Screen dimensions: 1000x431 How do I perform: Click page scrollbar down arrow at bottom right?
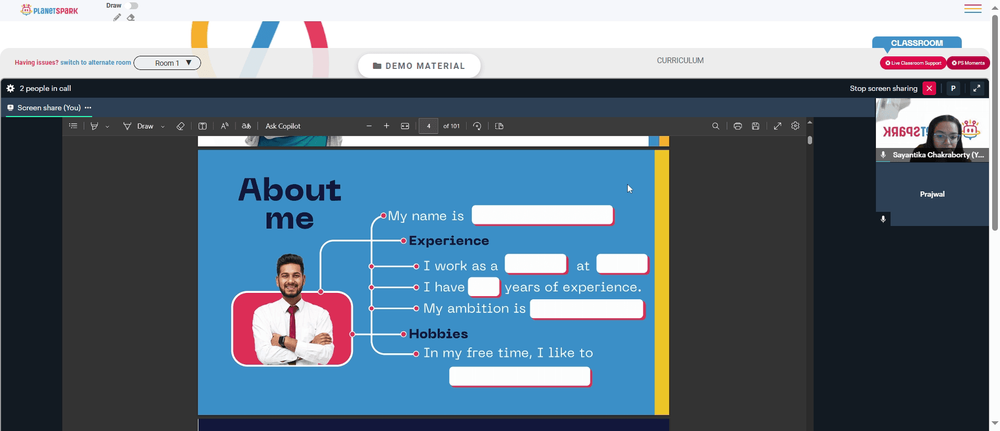[x=995, y=422]
